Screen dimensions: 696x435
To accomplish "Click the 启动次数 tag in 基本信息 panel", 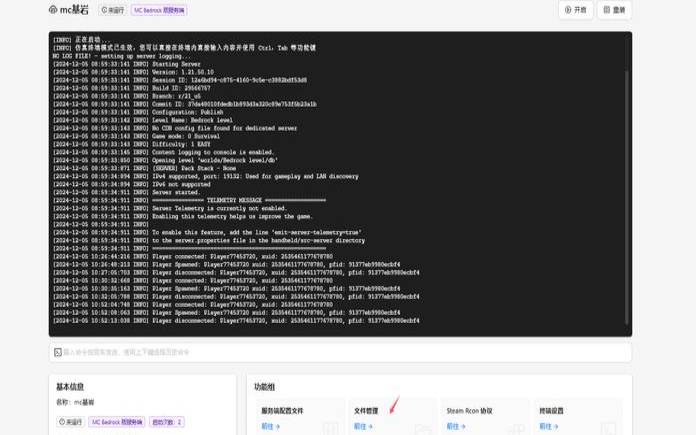I will [x=166, y=422].
